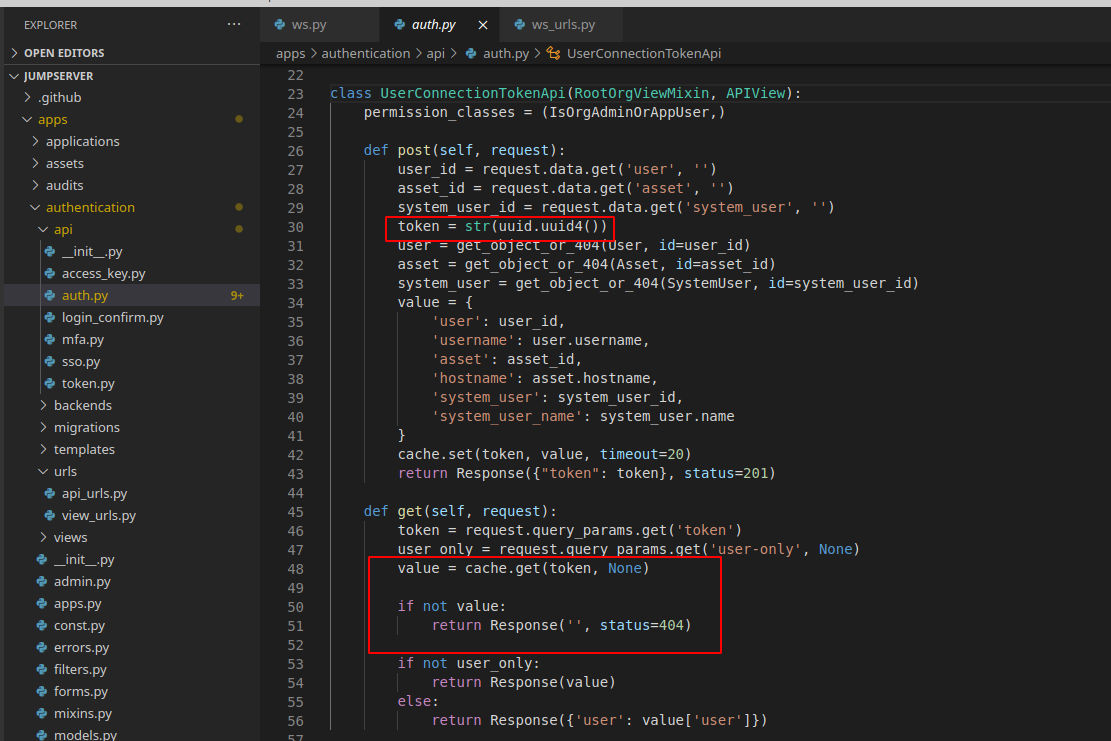Click the authentication breadcrumb segment
The height and width of the screenshot is (741, 1111).
point(365,53)
